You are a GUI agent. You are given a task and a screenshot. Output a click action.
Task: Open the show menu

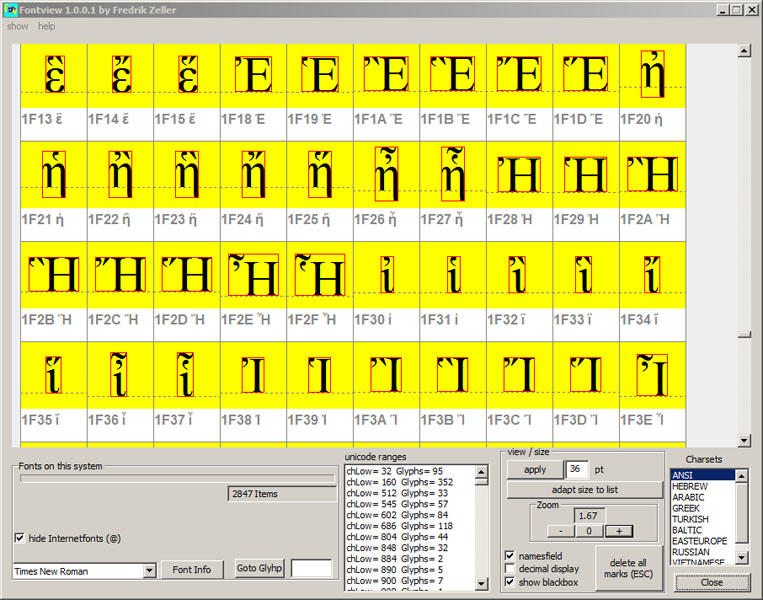tap(18, 26)
